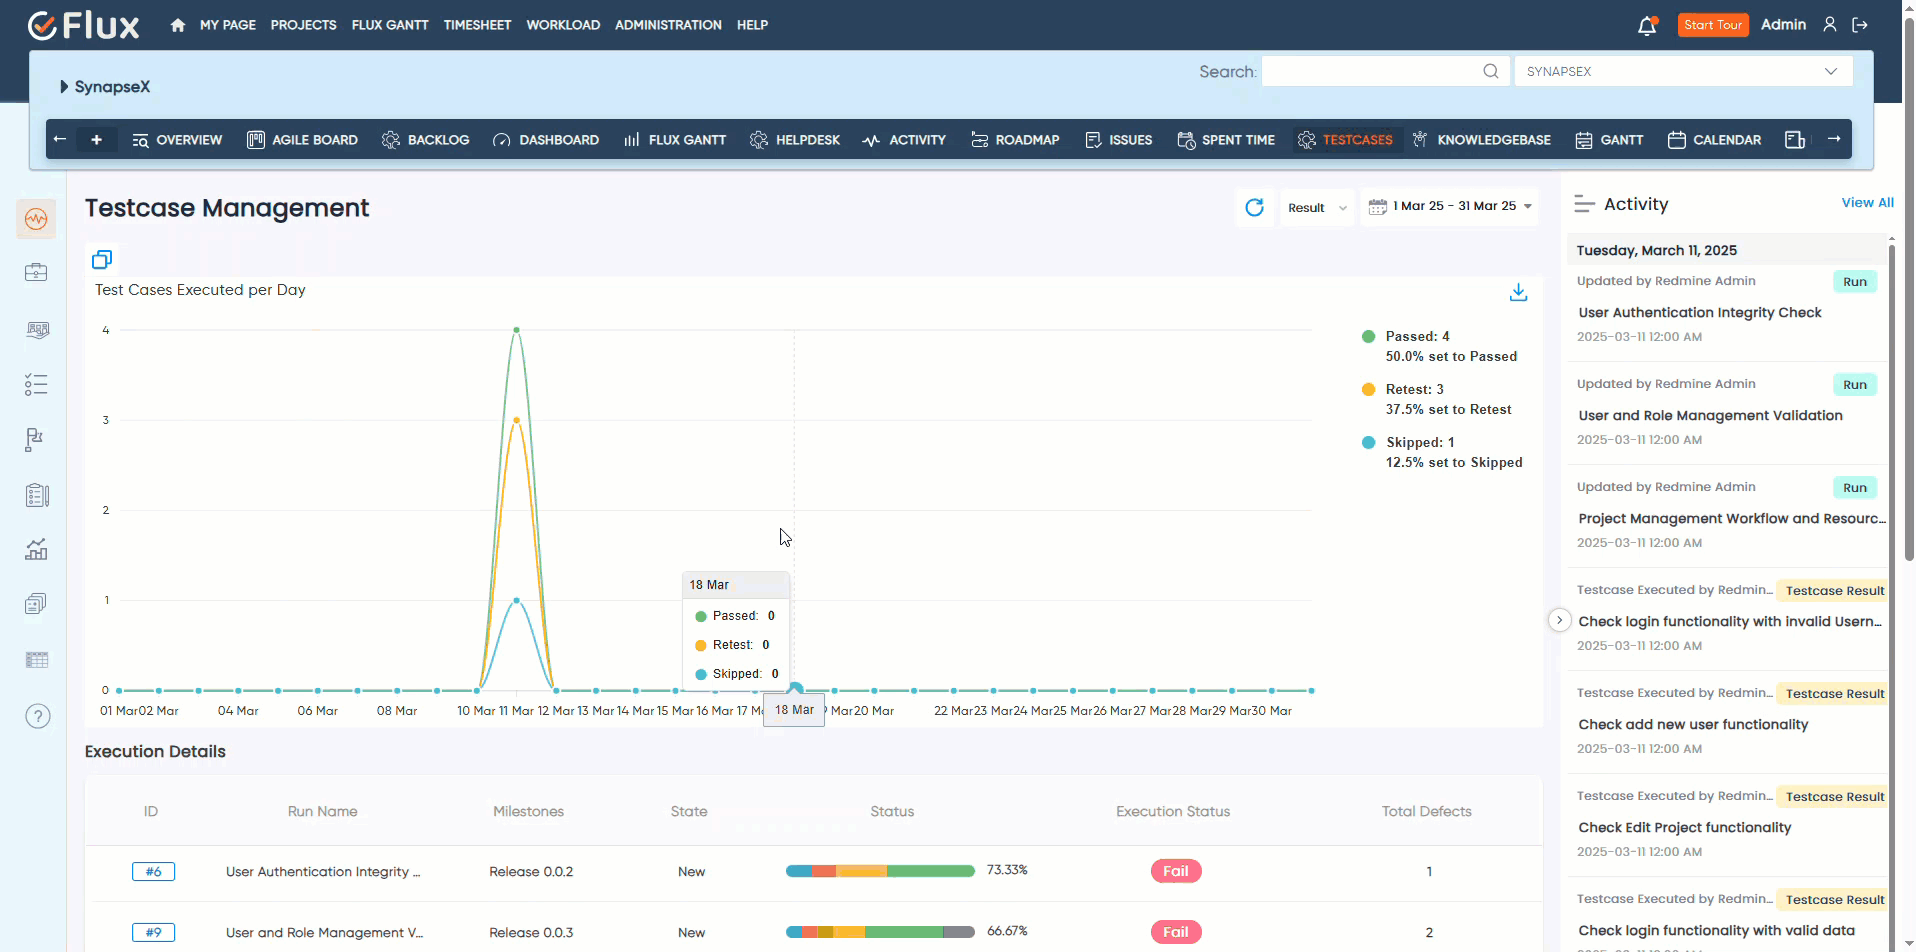Open the certificate sidebar icon
Viewport: 1916px width, 952px height.
click(x=37, y=329)
